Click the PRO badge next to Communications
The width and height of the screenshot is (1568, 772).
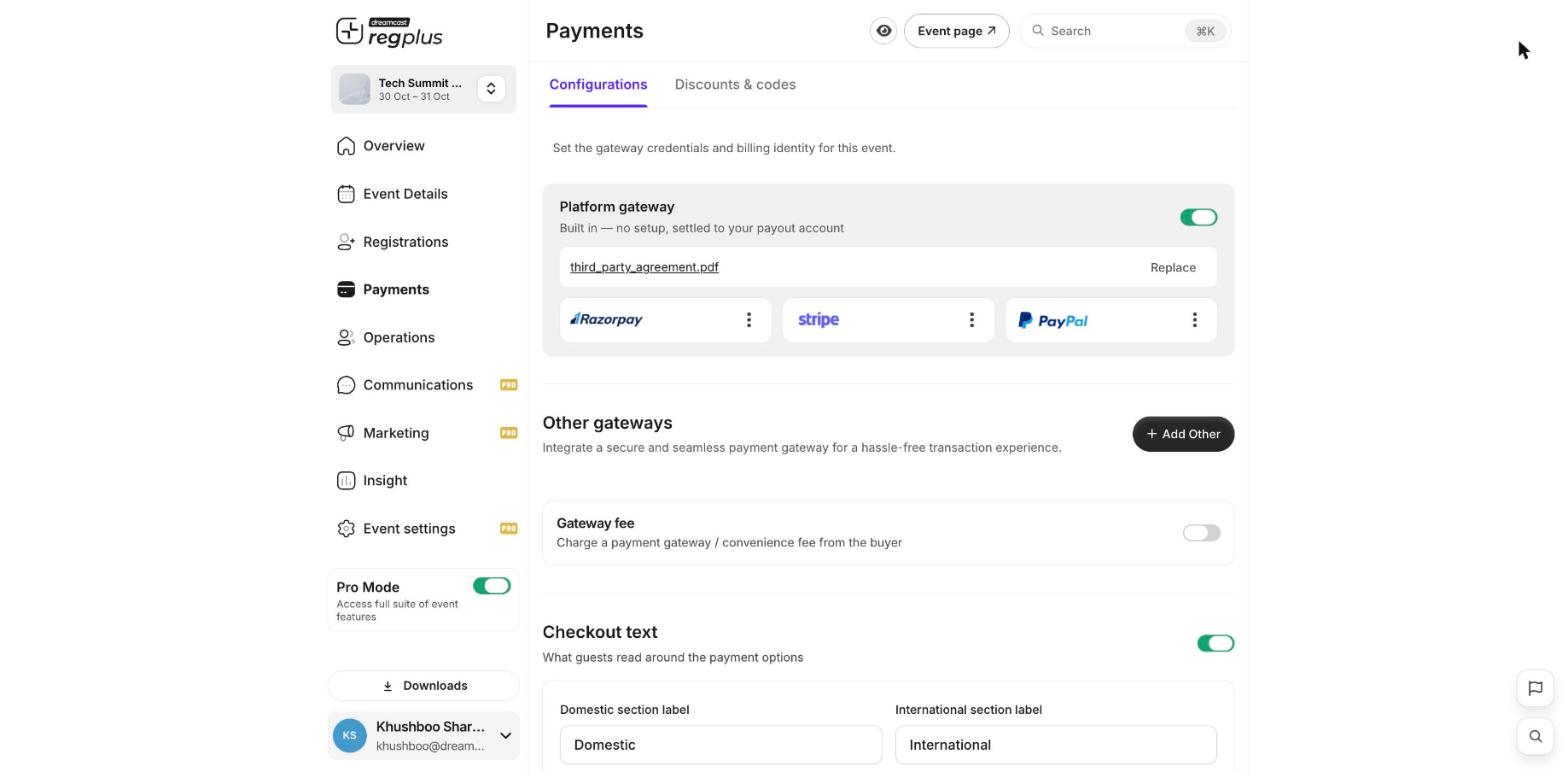[x=508, y=385]
